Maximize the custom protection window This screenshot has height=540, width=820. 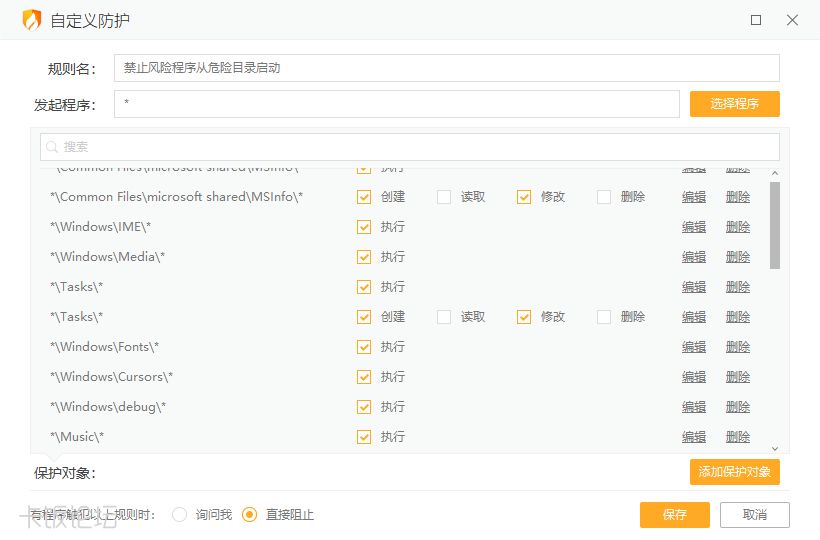tap(756, 20)
